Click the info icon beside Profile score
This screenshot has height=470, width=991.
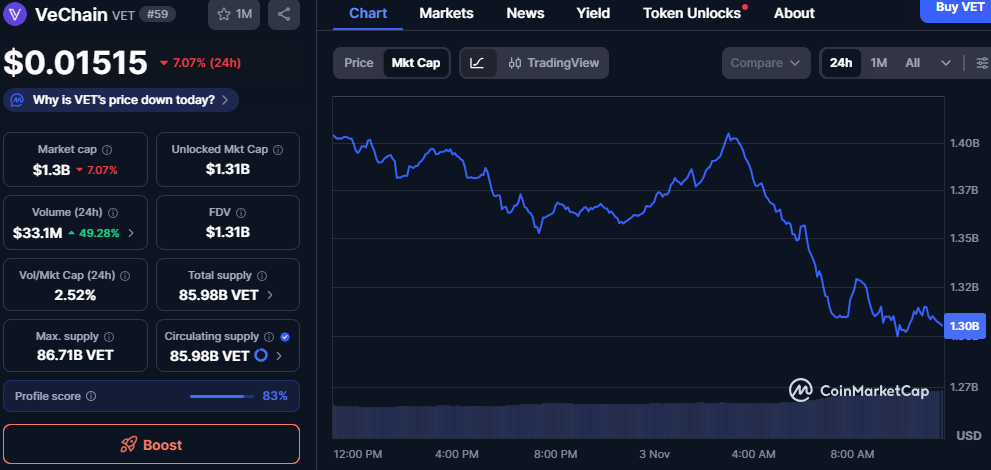pyautogui.click(x=91, y=396)
